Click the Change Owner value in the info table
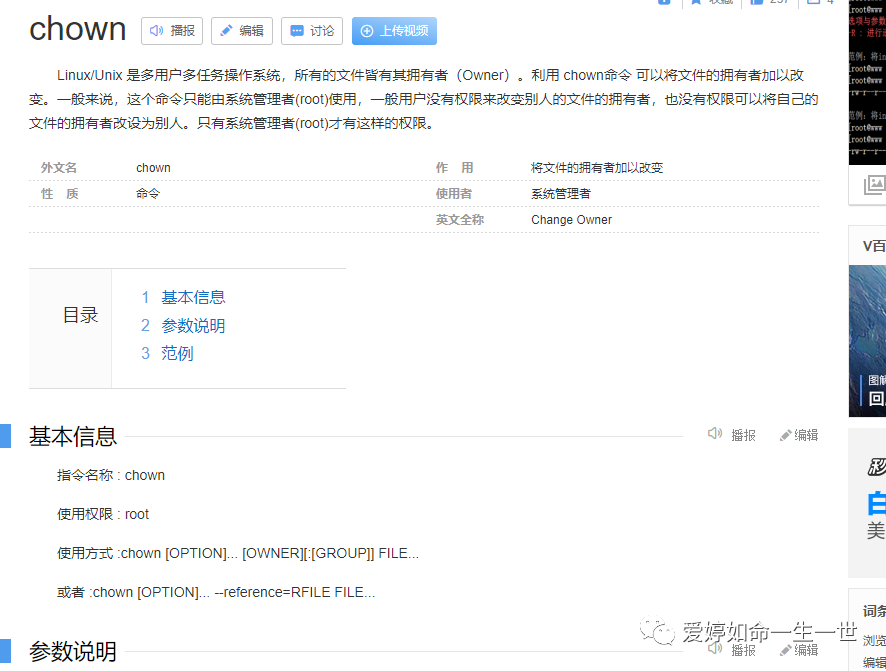This screenshot has height=671, width=886. (x=571, y=220)
